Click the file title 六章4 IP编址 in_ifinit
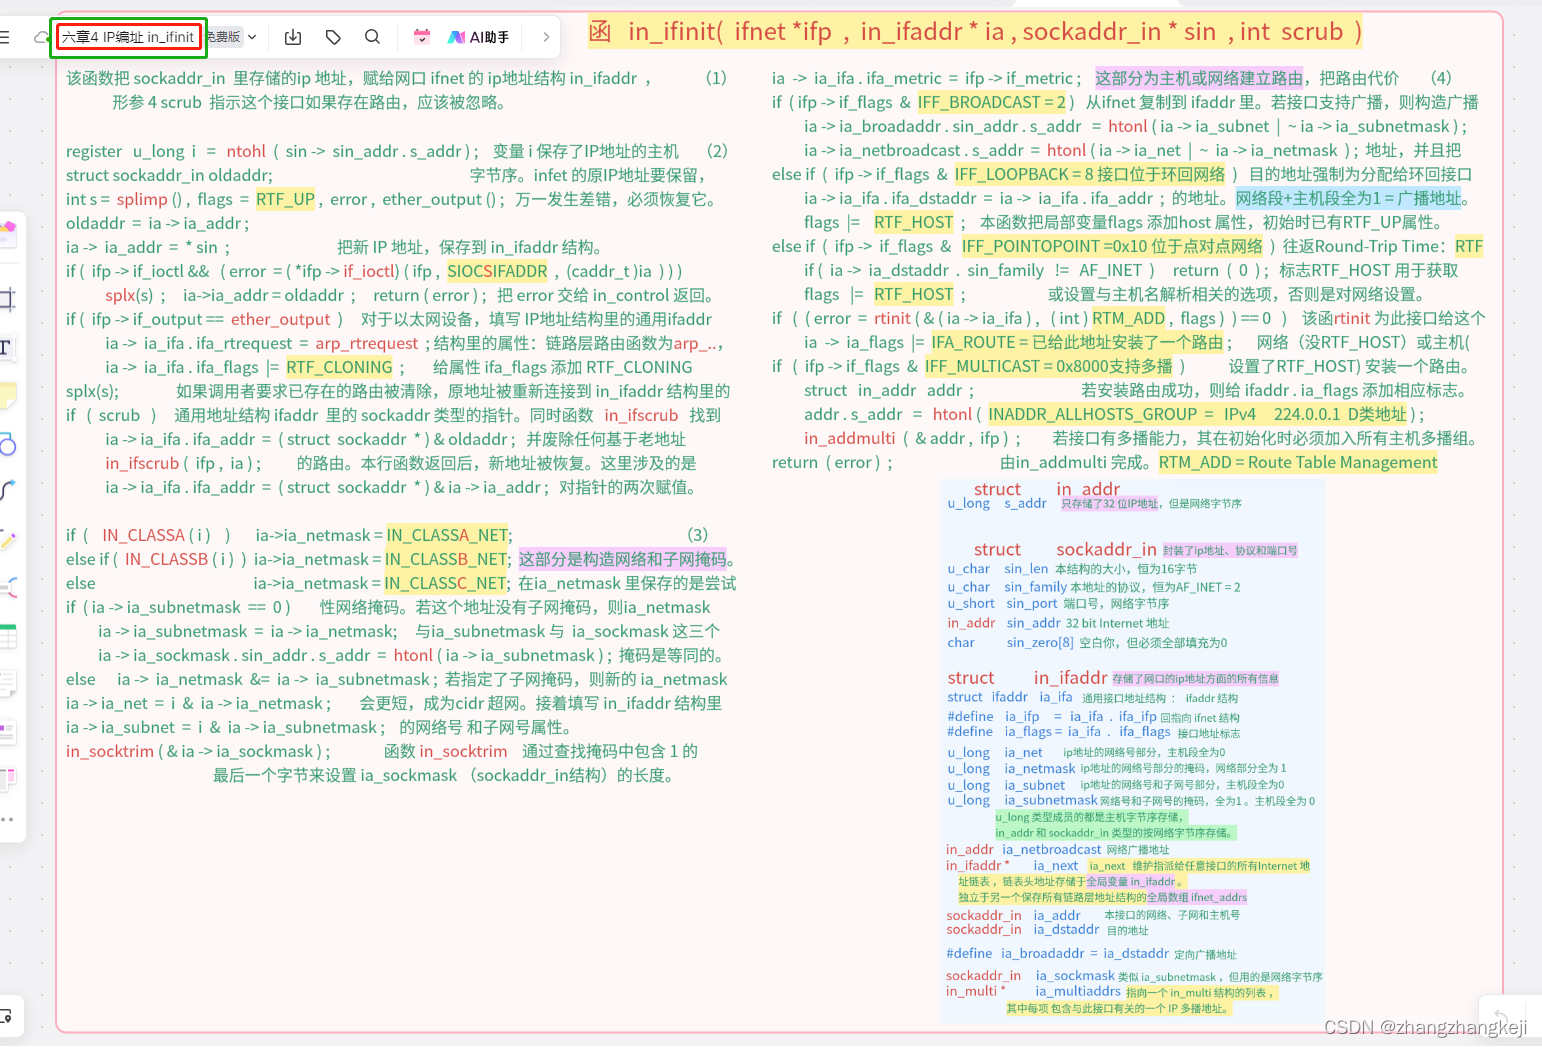 point(128,37)
